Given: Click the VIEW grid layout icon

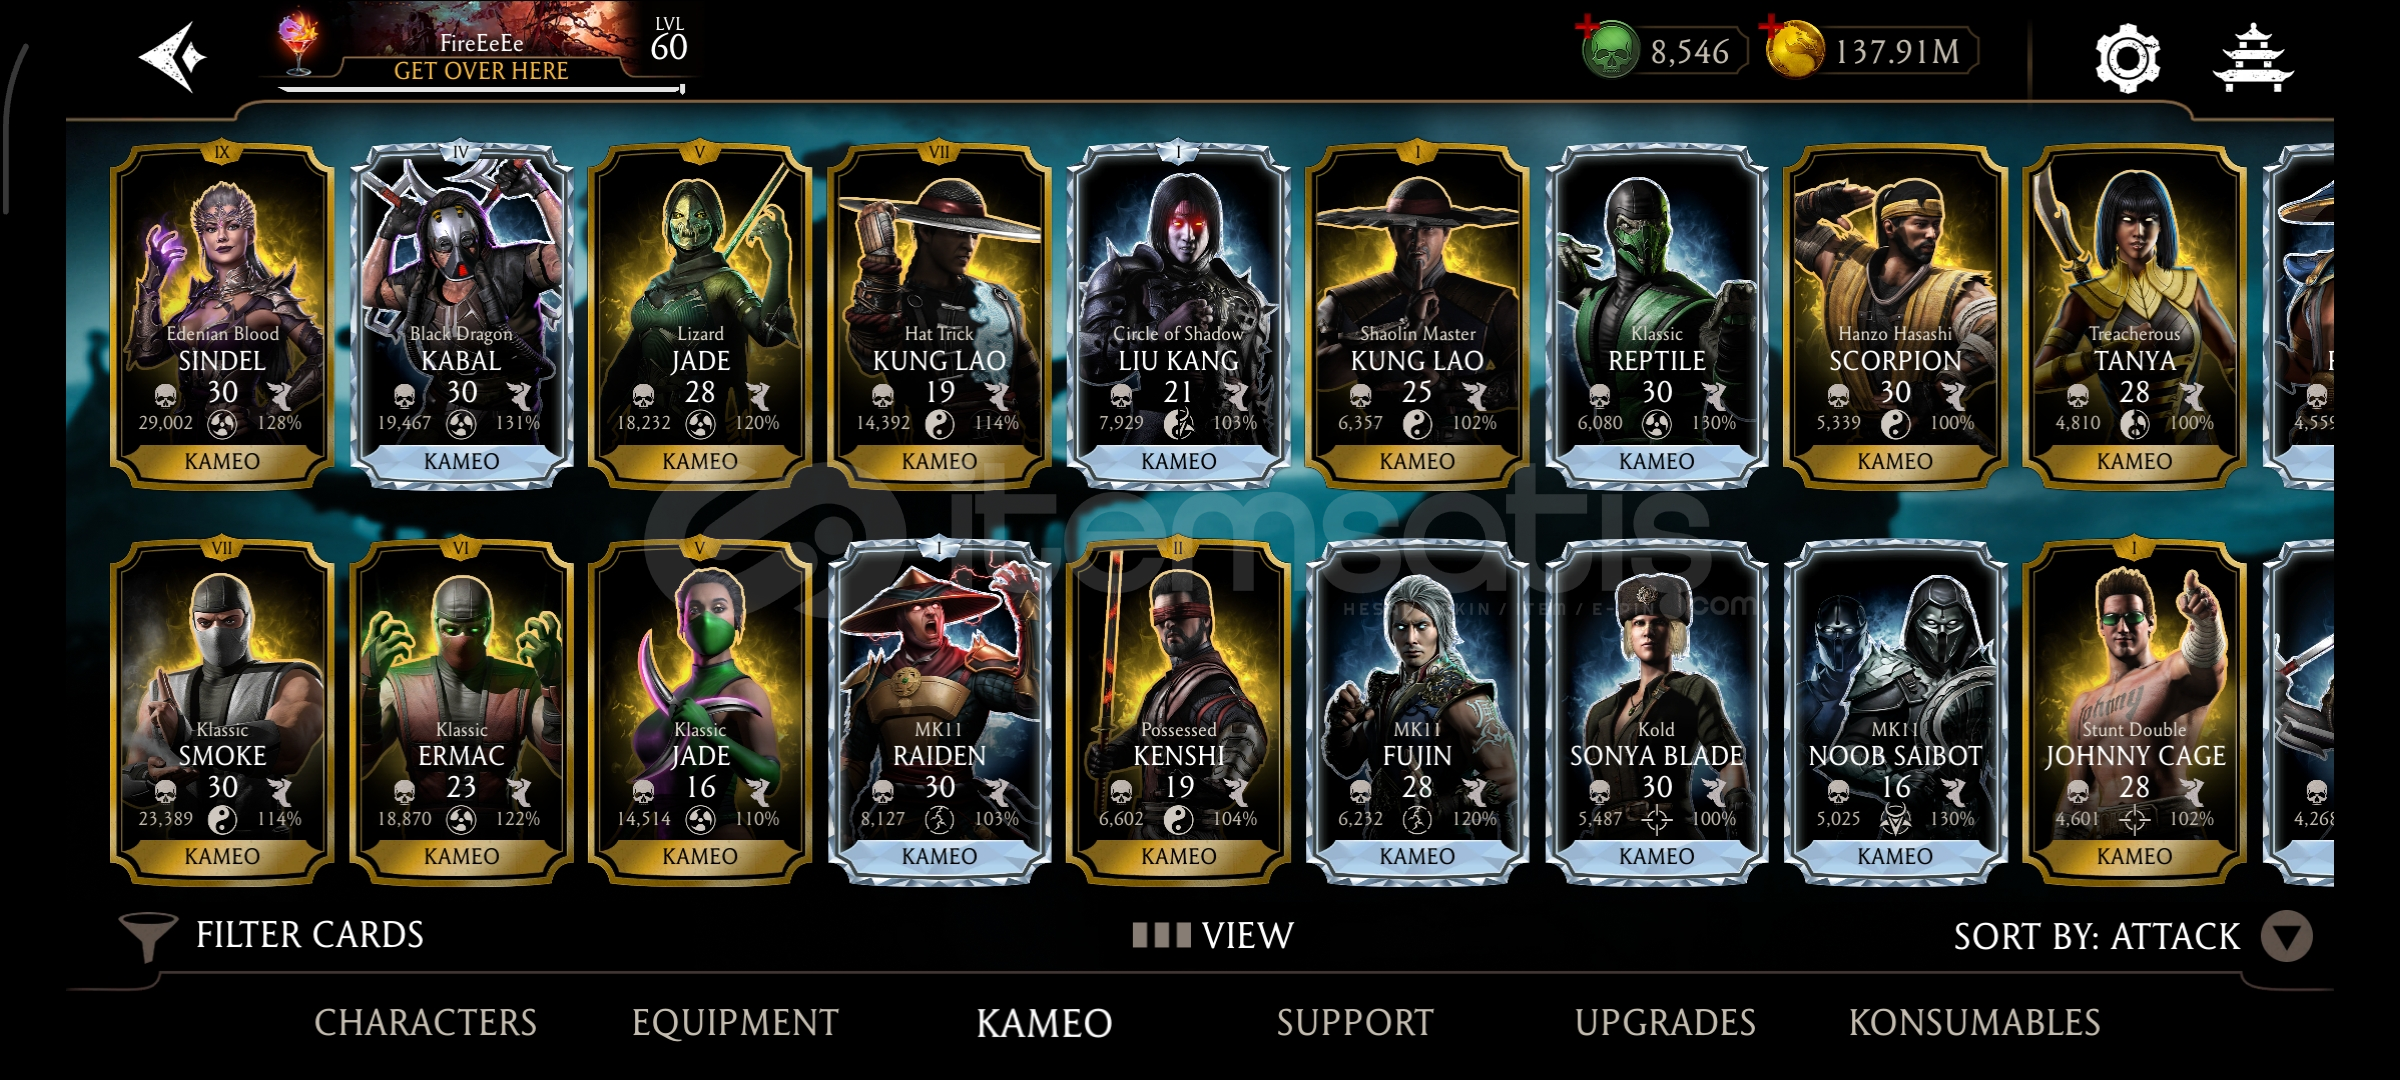Looking at the screenshot, I should [1161, 936].
